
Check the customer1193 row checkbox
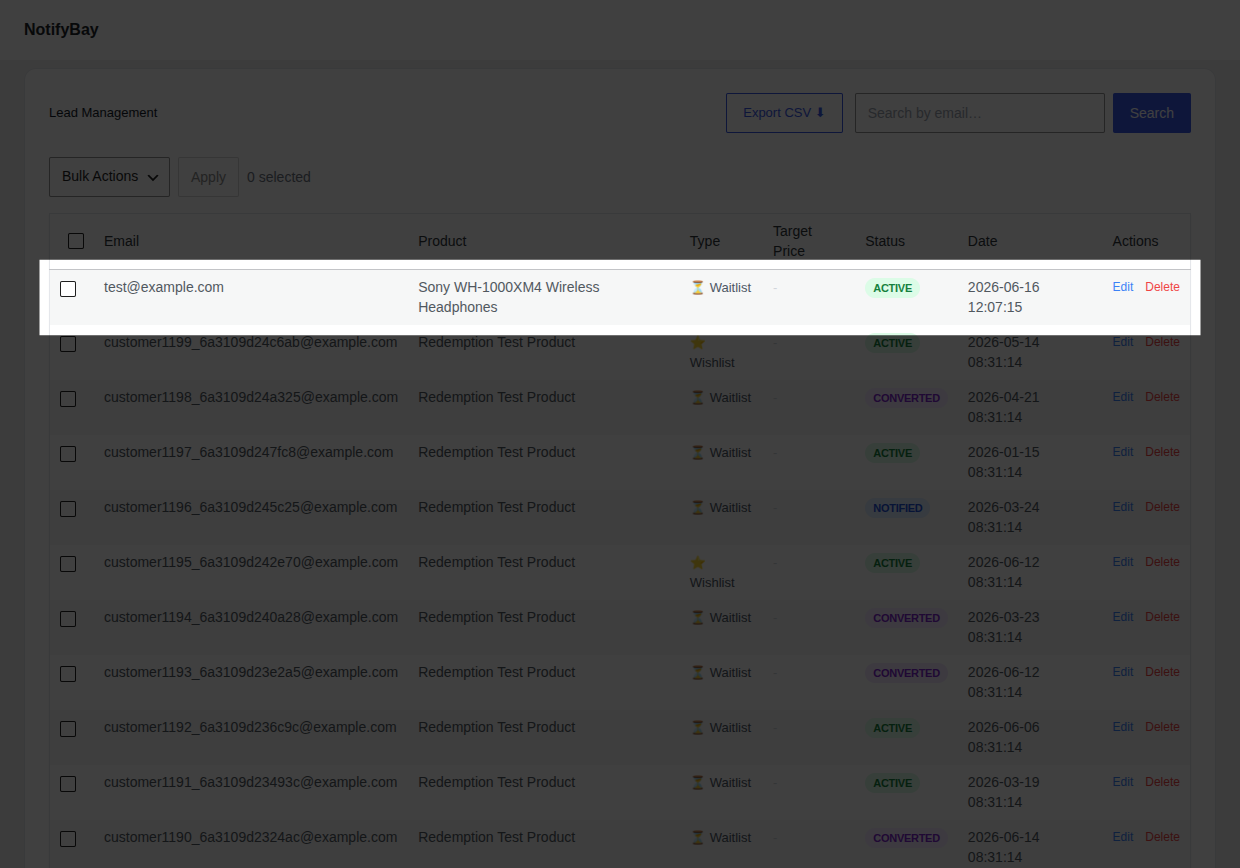(68, 674)
